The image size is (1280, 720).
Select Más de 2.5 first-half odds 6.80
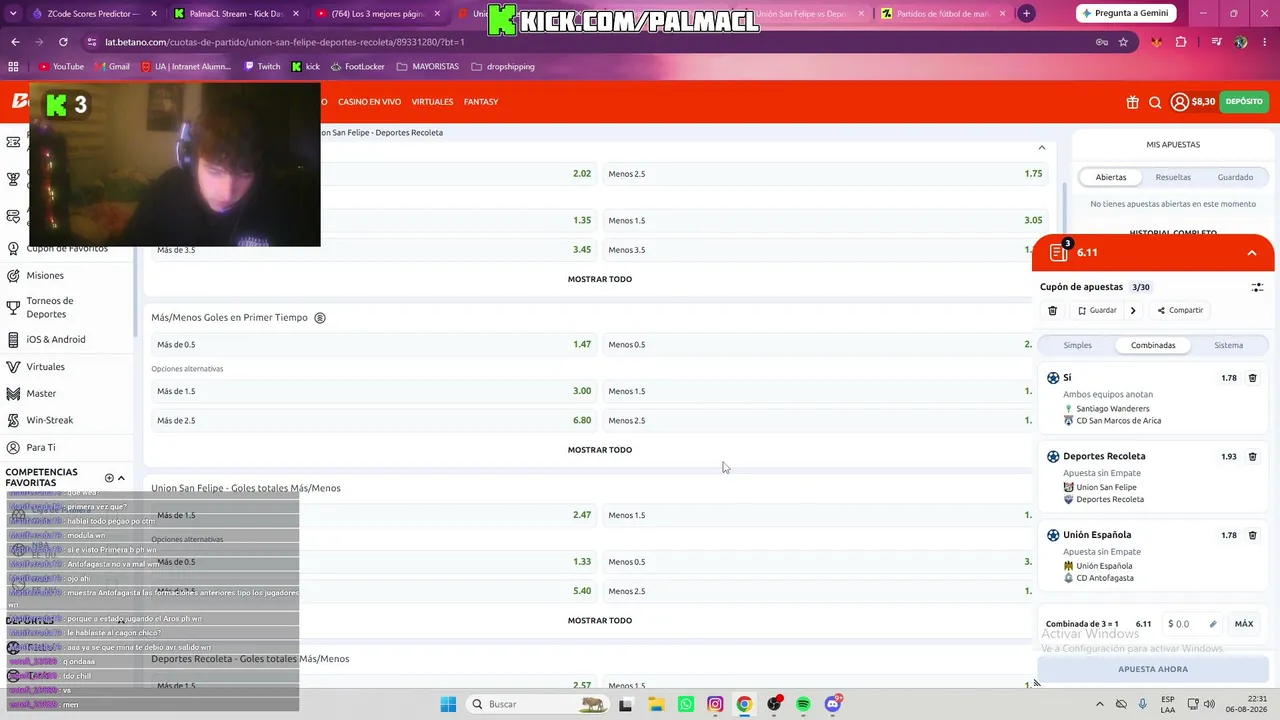[x=374, y=421]
